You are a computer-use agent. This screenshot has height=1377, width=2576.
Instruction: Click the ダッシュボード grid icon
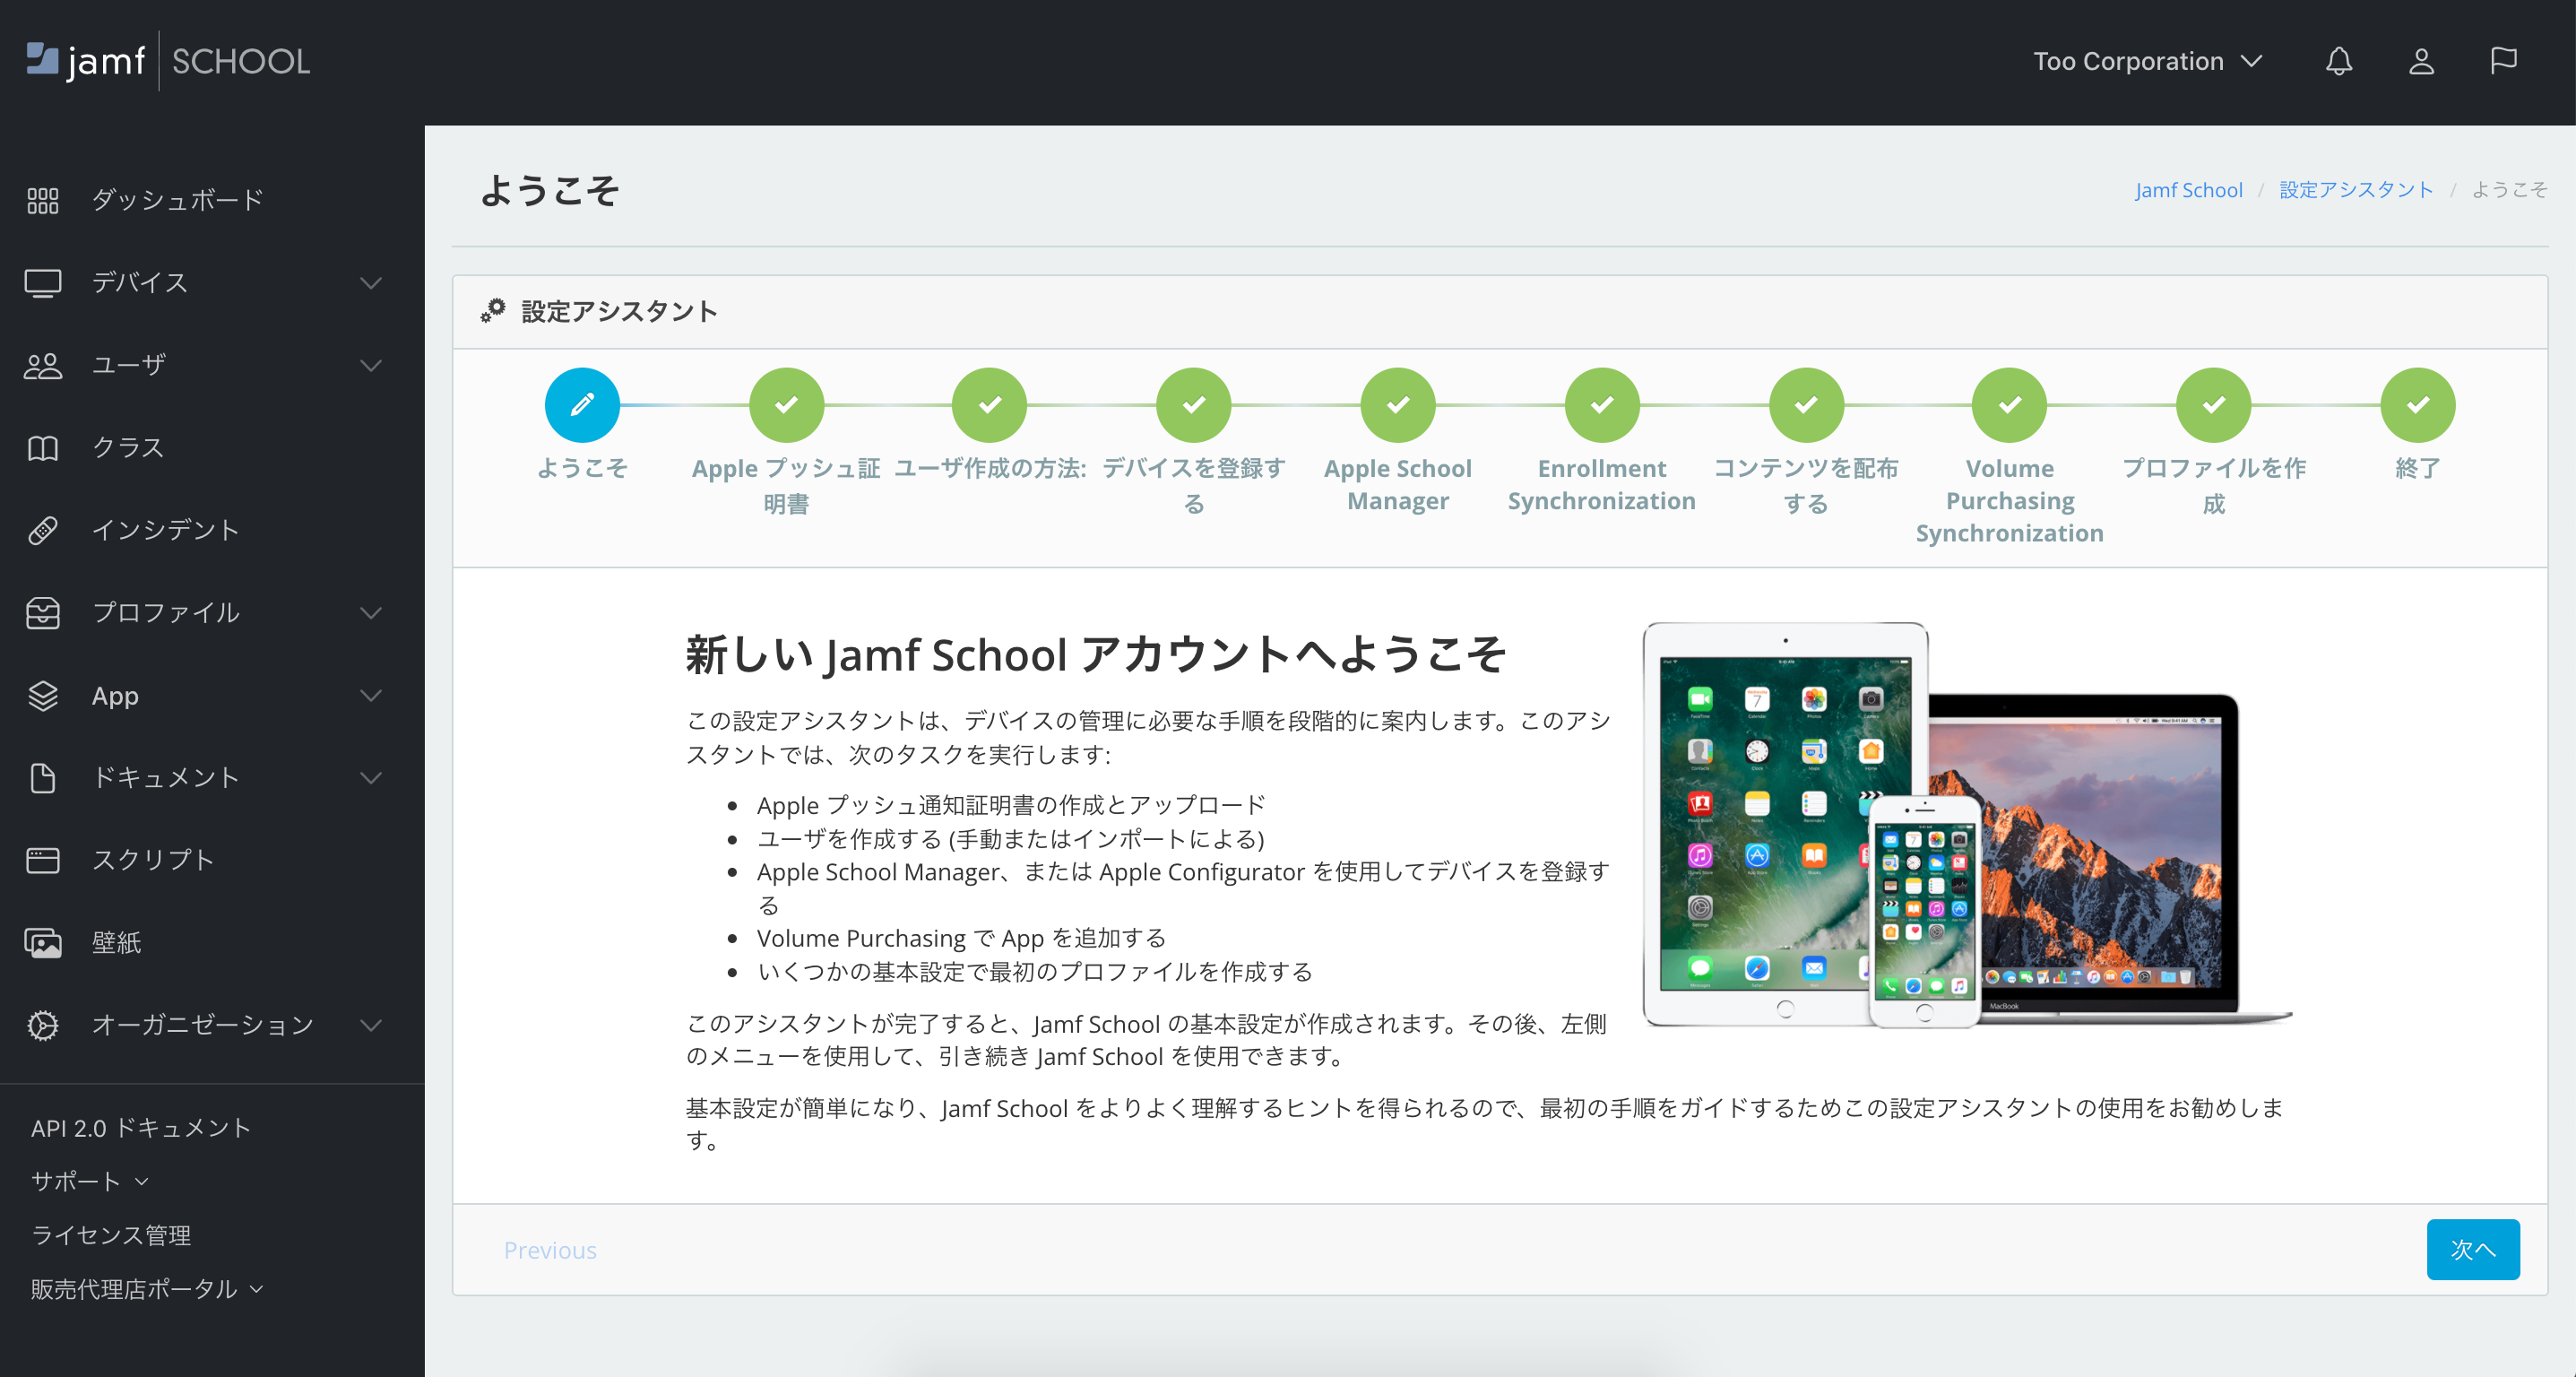pyautogui.click(x=43, y=200)
